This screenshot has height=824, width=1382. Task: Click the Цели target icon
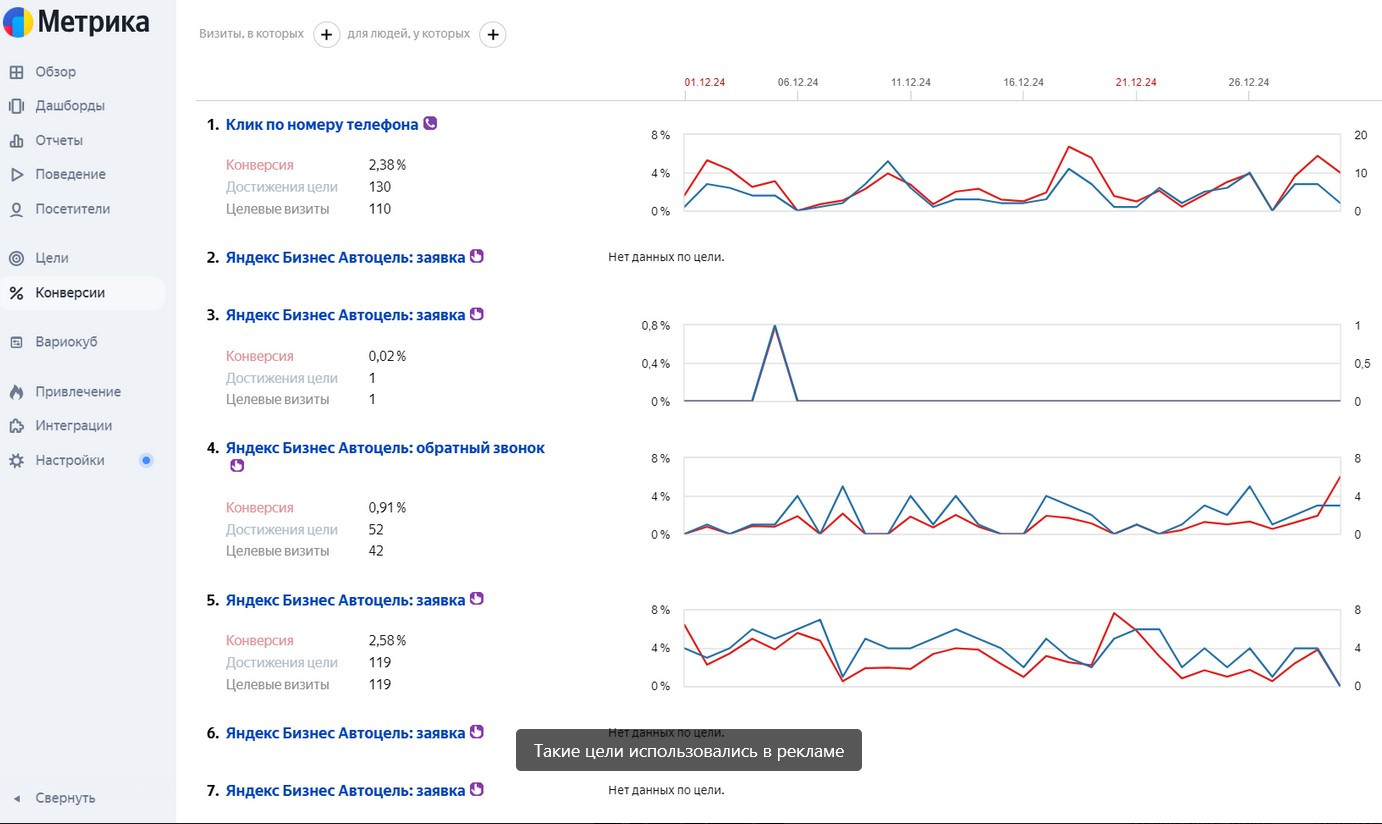tap(16, 258)
